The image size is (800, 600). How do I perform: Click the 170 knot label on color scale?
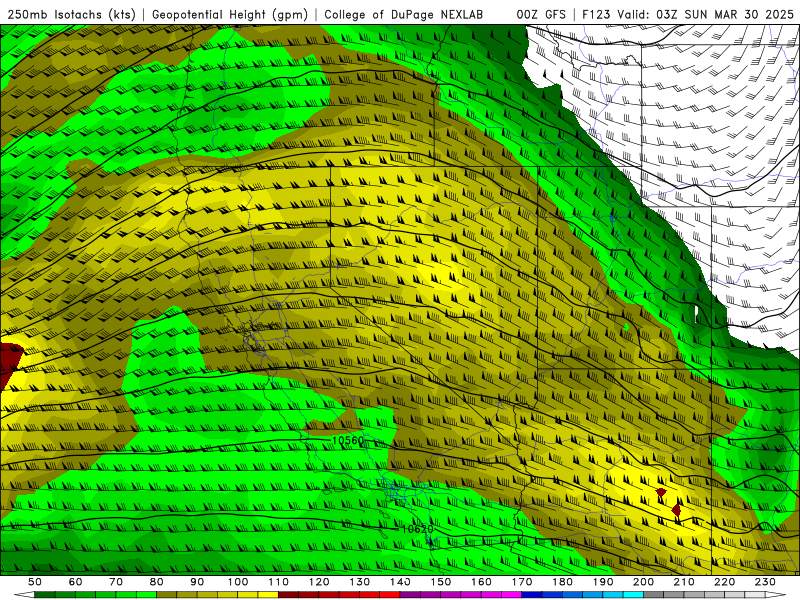[x=522, y=582]
